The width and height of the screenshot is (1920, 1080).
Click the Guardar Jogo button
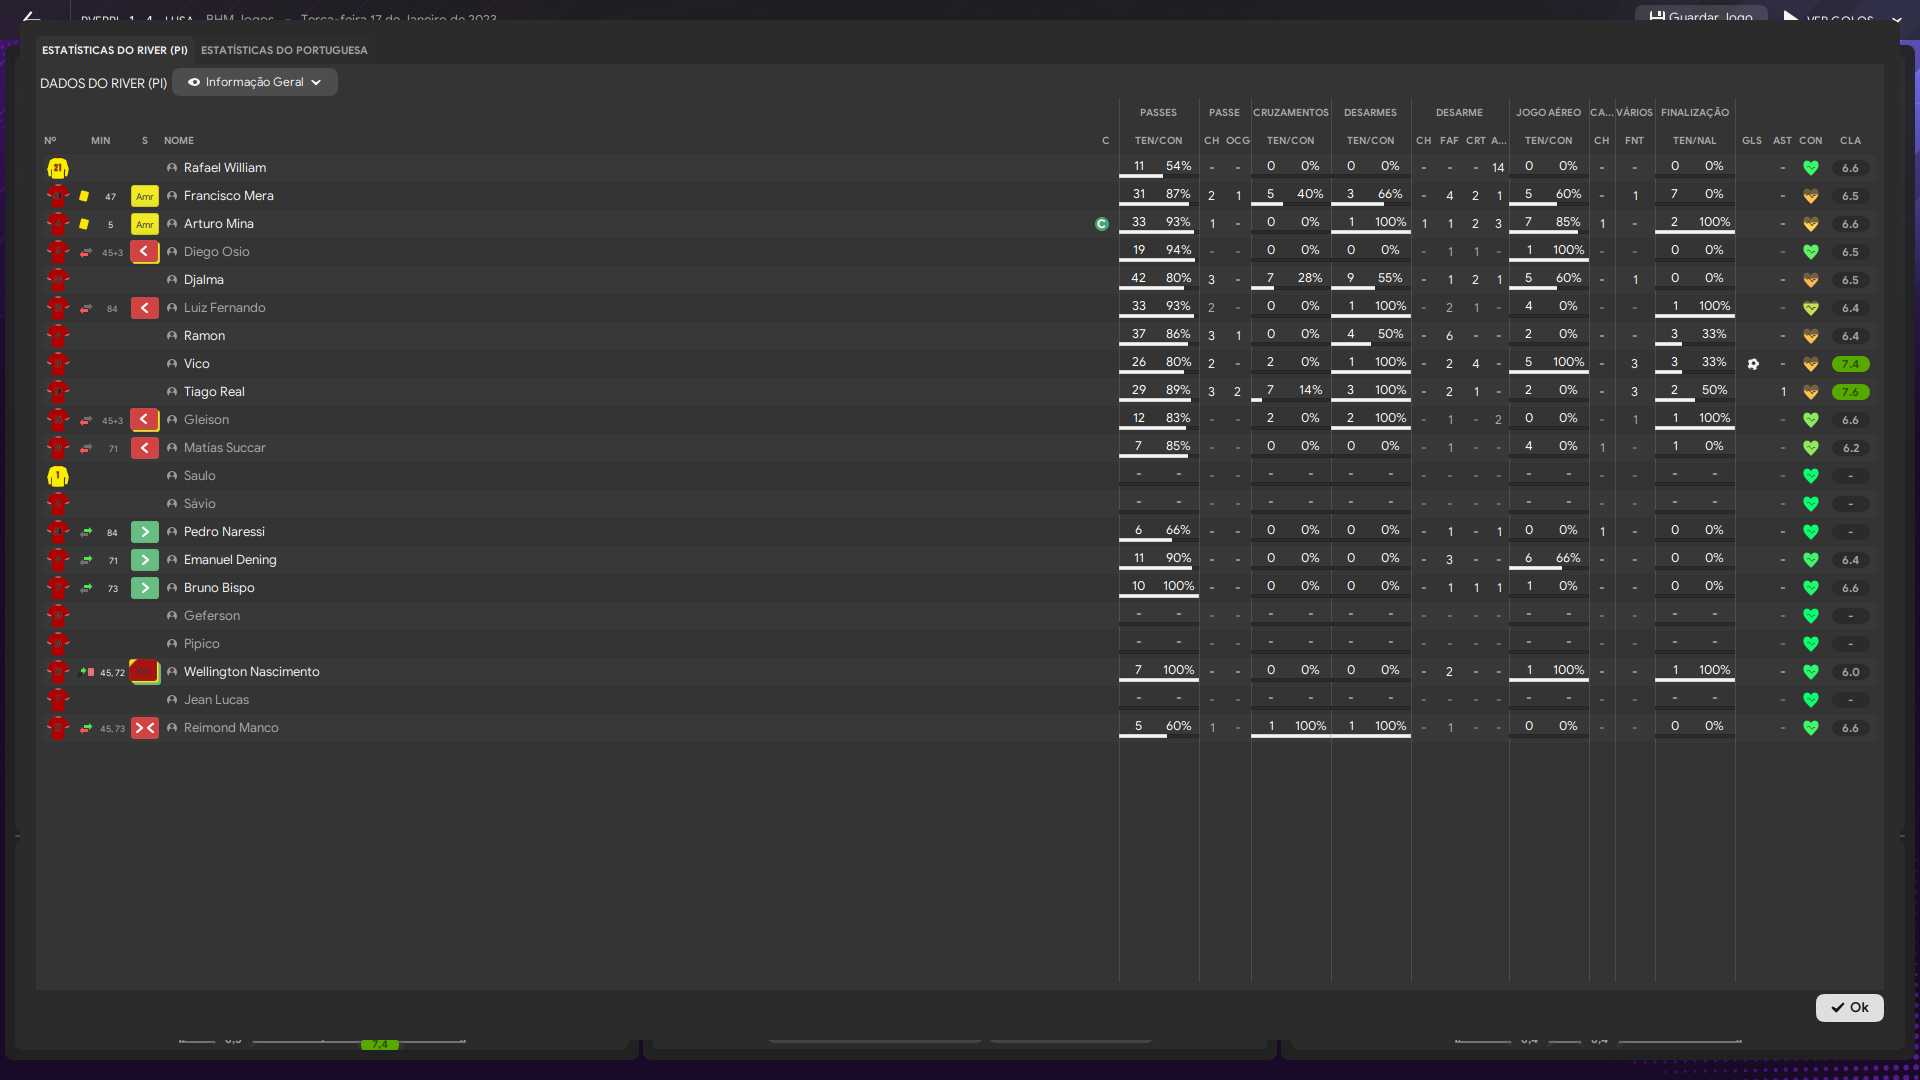(x=1702, y=16)
